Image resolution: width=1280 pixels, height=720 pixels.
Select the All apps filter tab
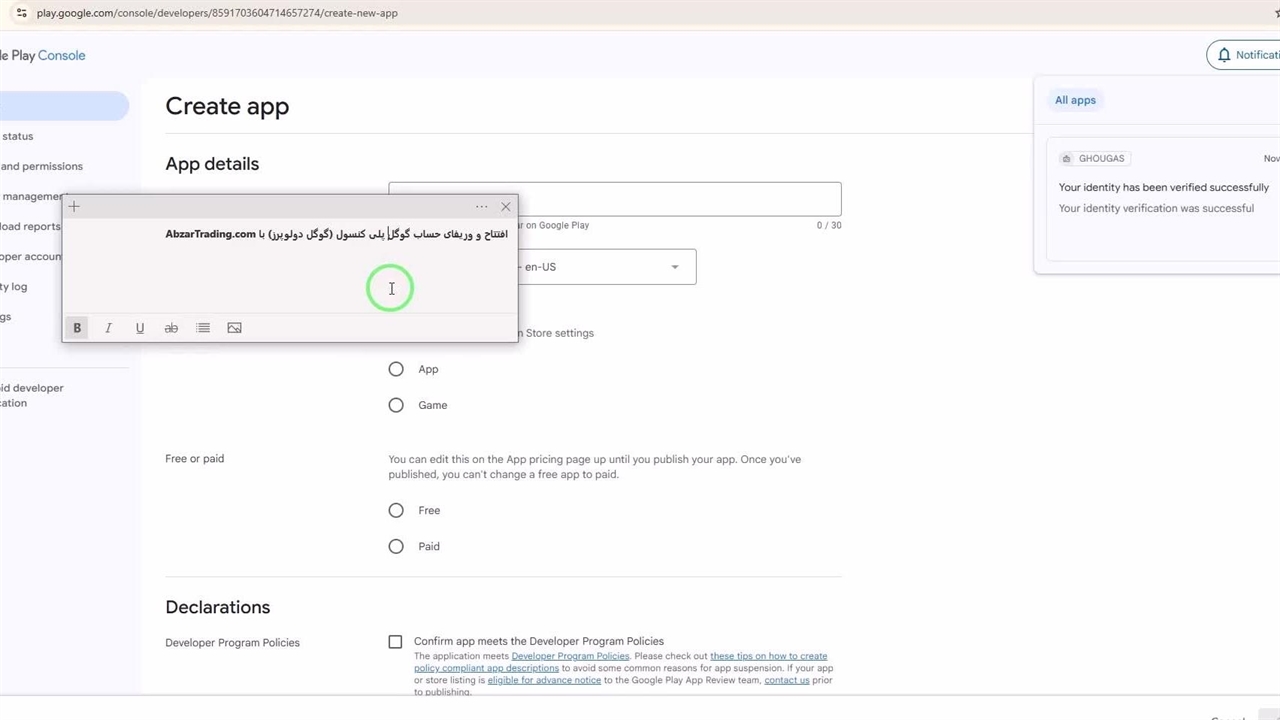coord(1075,100)
